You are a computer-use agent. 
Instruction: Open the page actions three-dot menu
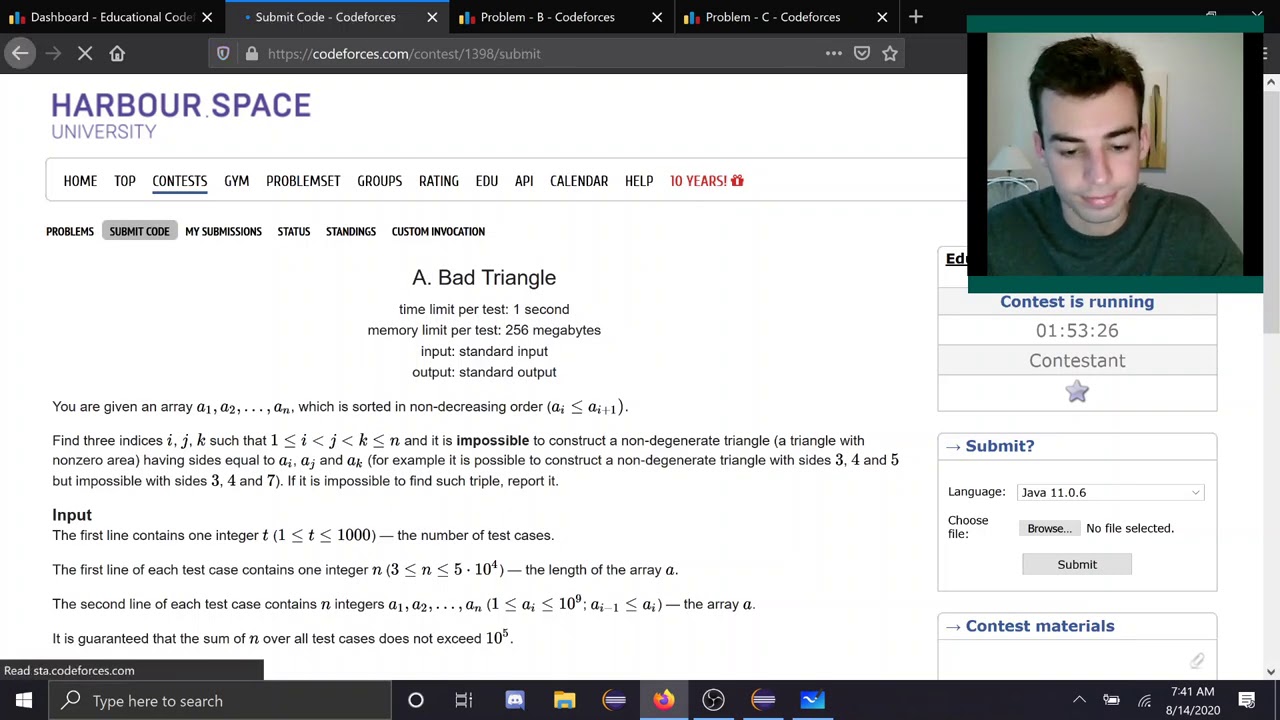834,53
